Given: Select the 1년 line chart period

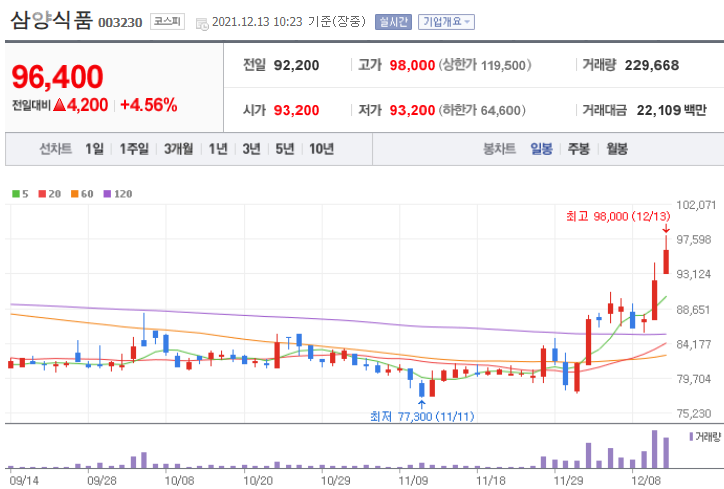Looking at the screenshot, I should pos(218,149).
